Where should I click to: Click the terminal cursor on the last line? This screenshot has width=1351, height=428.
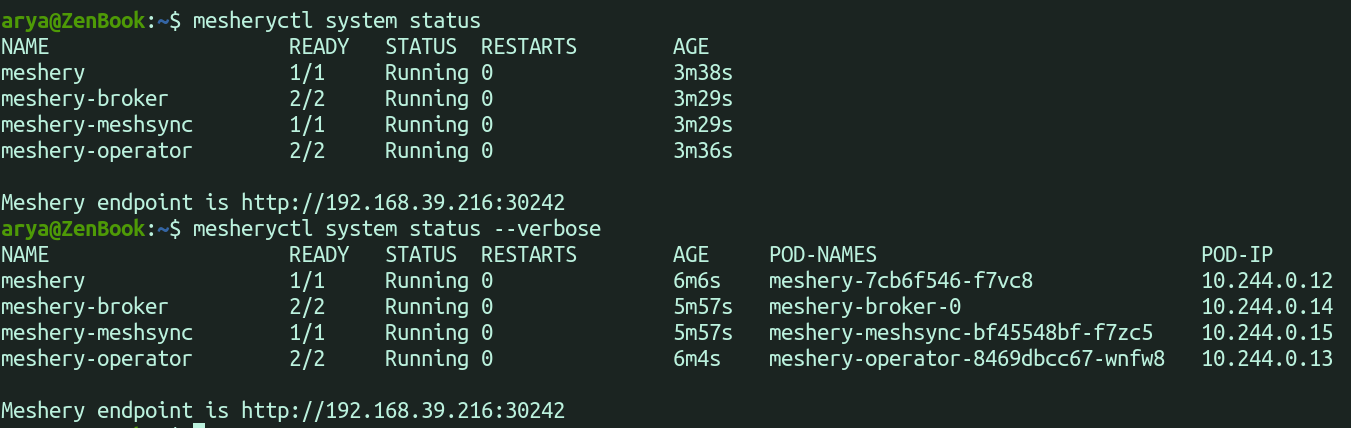(199, 426)
